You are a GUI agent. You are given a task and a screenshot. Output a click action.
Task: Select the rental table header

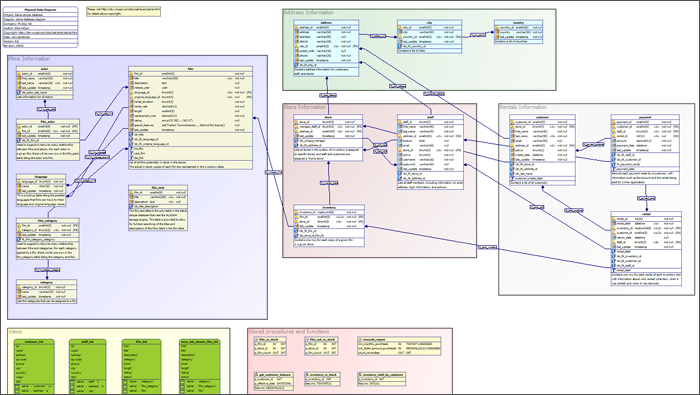click(x=646, y=214)
